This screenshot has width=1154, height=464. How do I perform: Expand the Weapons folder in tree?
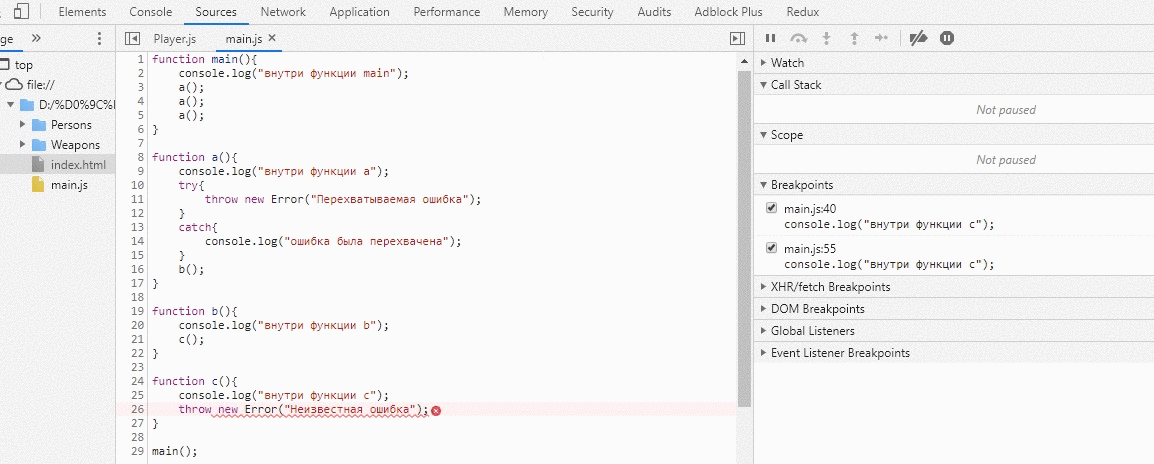pyautogui.click(x=23, y=145)
